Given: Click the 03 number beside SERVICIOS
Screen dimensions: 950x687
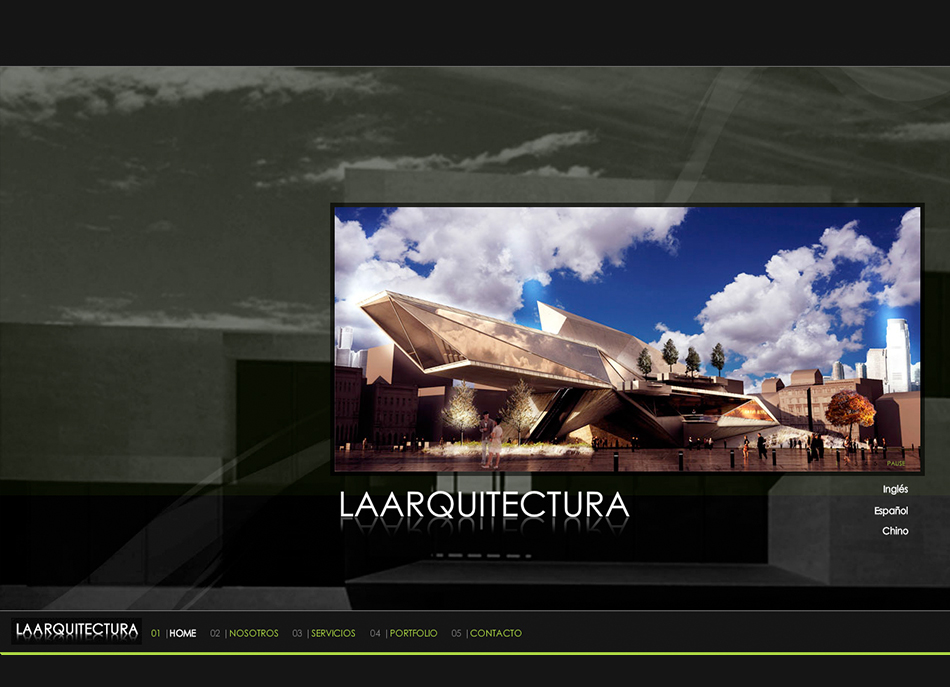Looking at the screenshot, I should (297, 633).
